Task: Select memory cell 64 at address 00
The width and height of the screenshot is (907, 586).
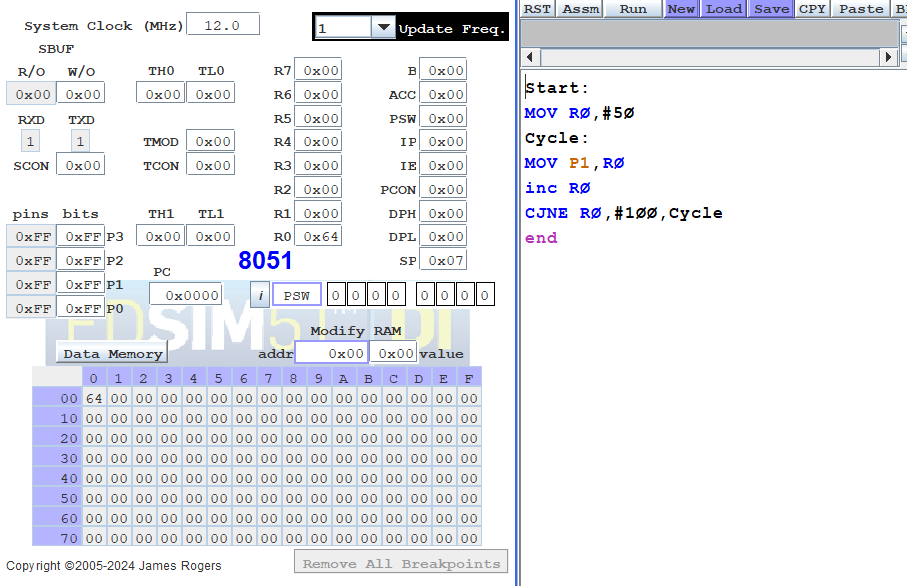Action: click(x=94, y=398)
